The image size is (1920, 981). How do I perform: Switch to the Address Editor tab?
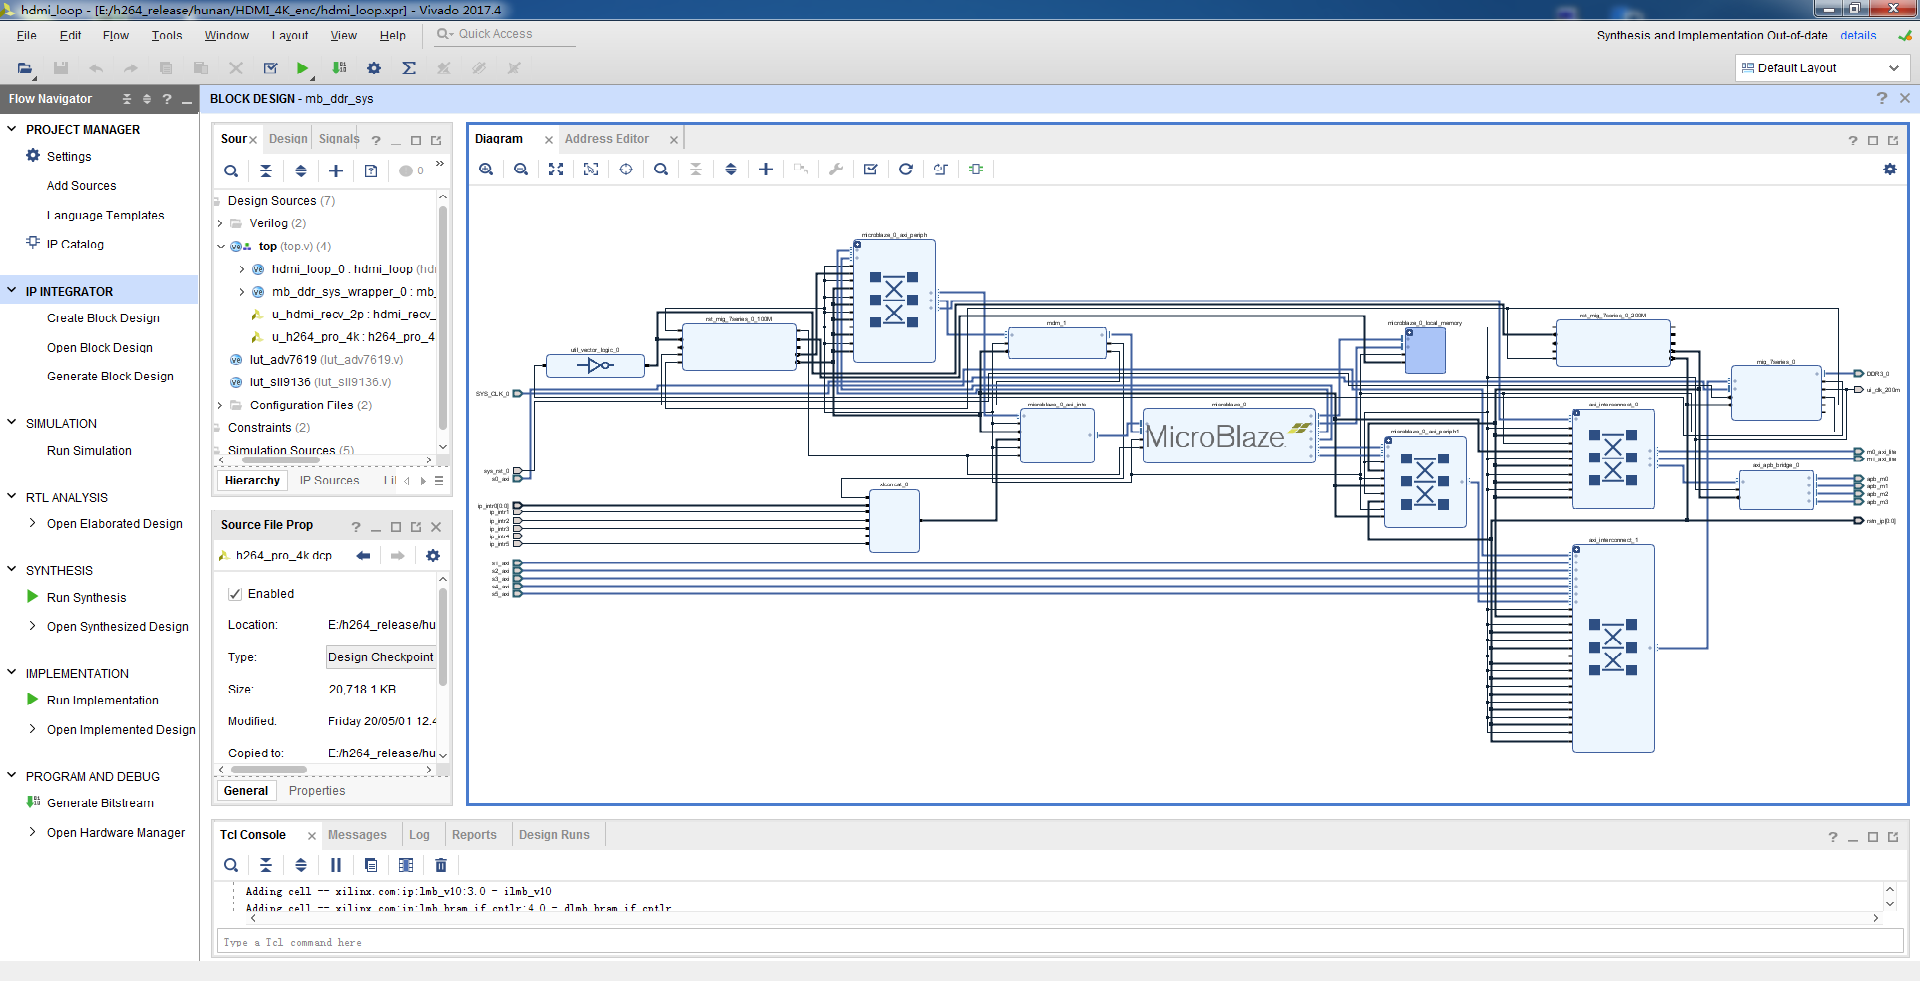pyautogui.click(x=606, y=139)
